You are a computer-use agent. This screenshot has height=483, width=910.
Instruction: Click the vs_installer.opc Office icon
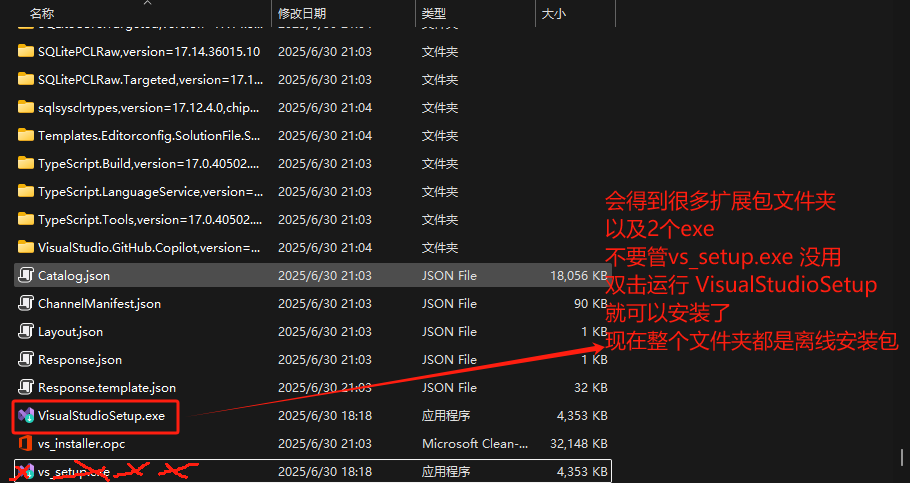[26, 444]
